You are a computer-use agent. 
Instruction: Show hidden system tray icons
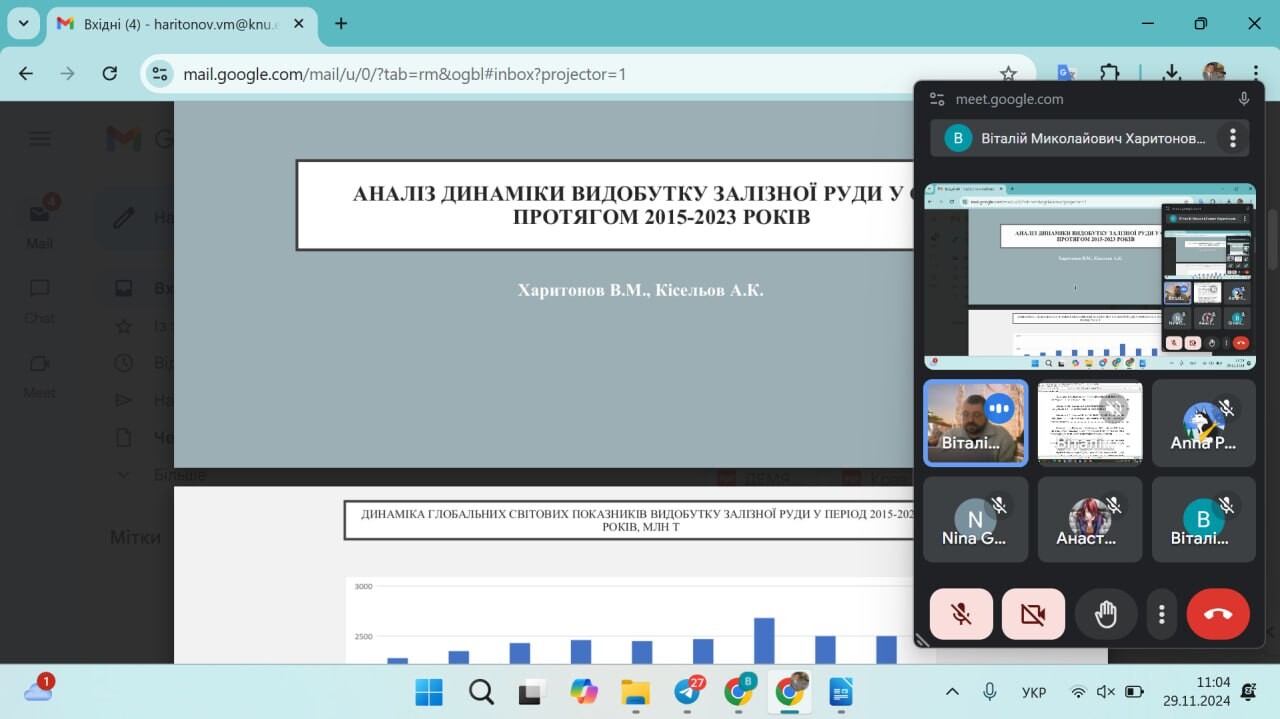tap(952, 691)
